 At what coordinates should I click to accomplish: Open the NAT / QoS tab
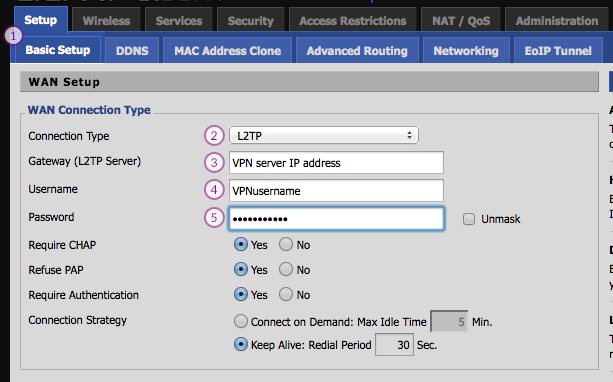point(461,20)
